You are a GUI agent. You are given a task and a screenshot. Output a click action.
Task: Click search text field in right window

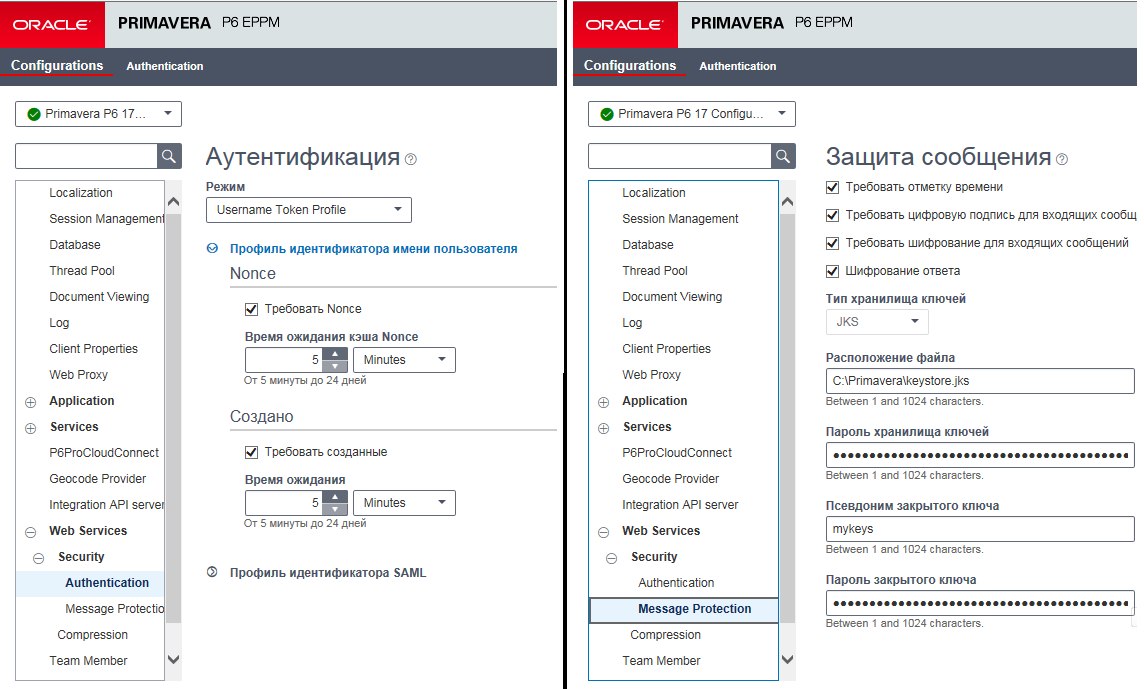(680, 156)
